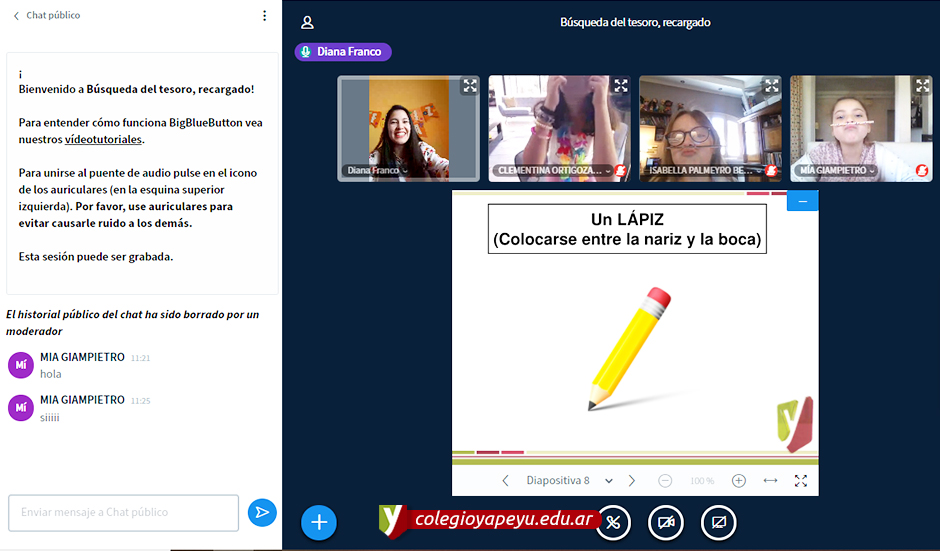The height and width of the screenshot is (551, 940).
Task: Fullscreen Mia Giampietro's webcam video
Action: click(922, 86)
